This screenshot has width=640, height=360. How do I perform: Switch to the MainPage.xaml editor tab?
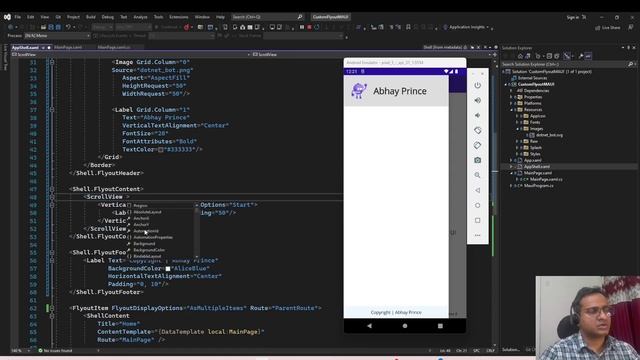68,47
